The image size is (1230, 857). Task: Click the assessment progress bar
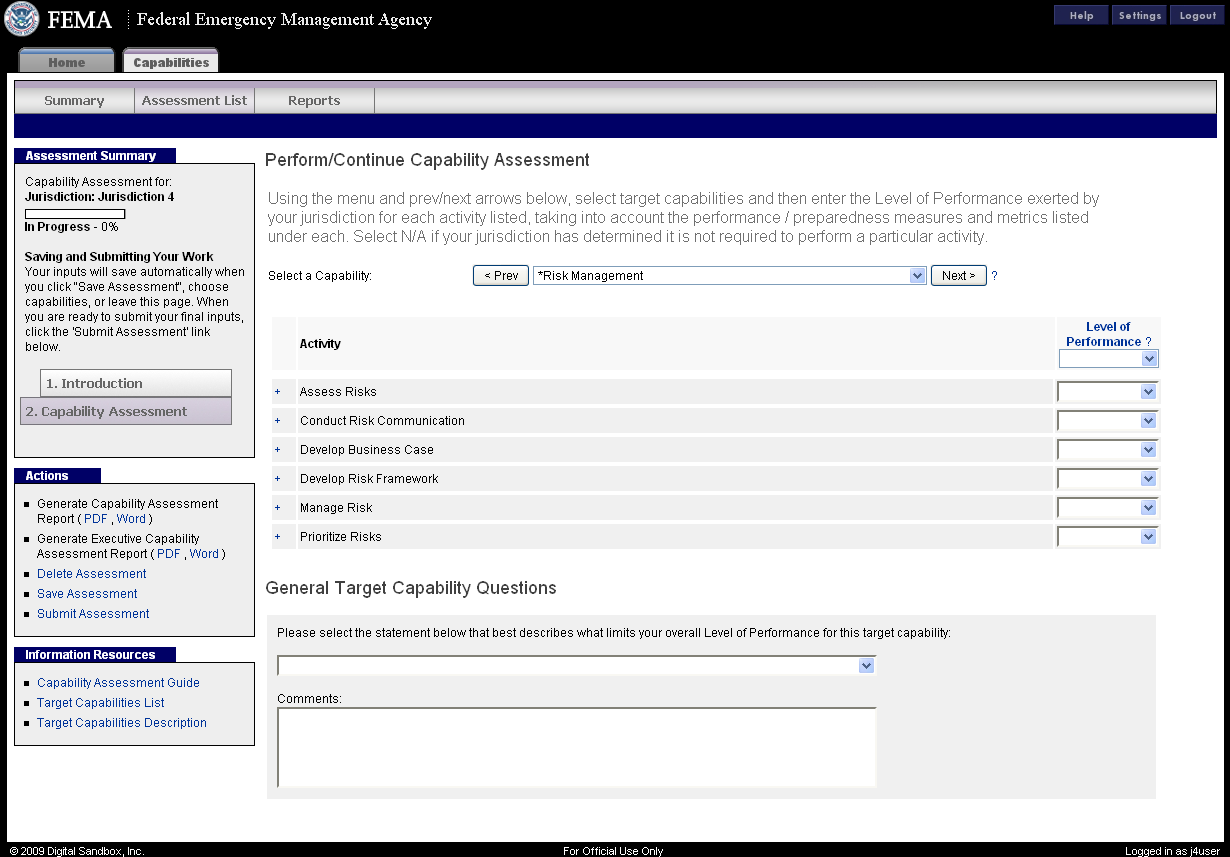point(75,214)
